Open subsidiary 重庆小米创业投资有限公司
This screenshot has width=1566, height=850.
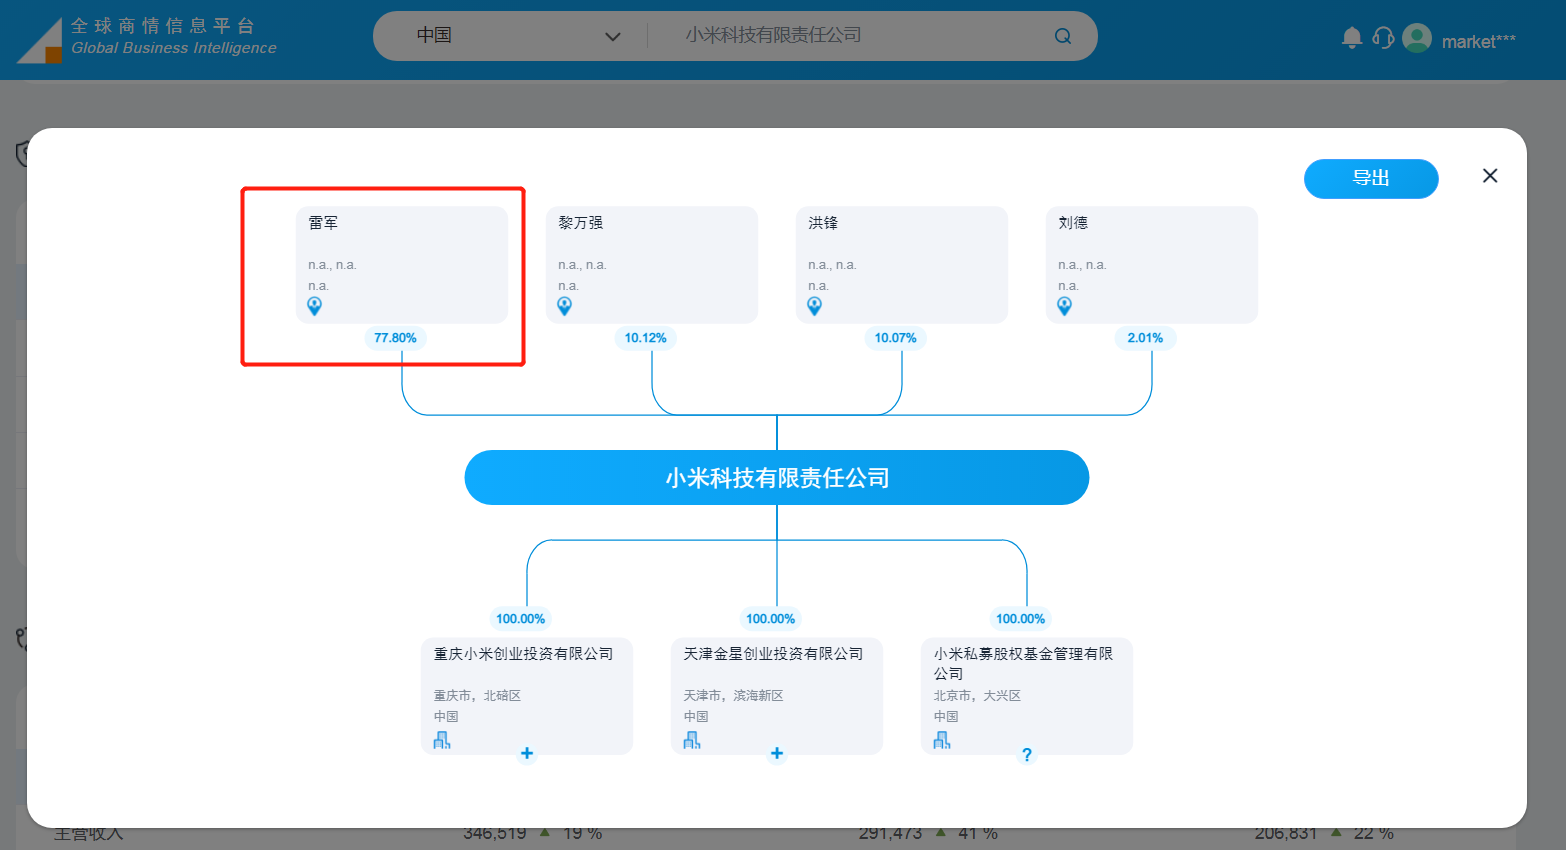pyautogui.click(x=523, y=654)
